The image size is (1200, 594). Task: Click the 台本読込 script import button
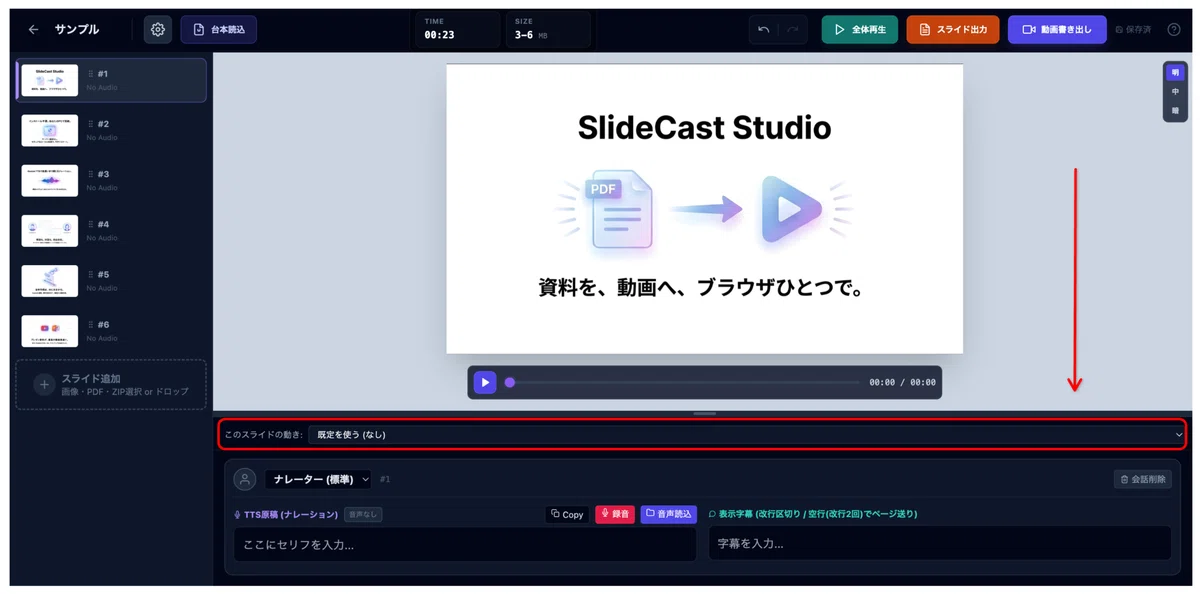pyautogui.click(x=219, y=30)
